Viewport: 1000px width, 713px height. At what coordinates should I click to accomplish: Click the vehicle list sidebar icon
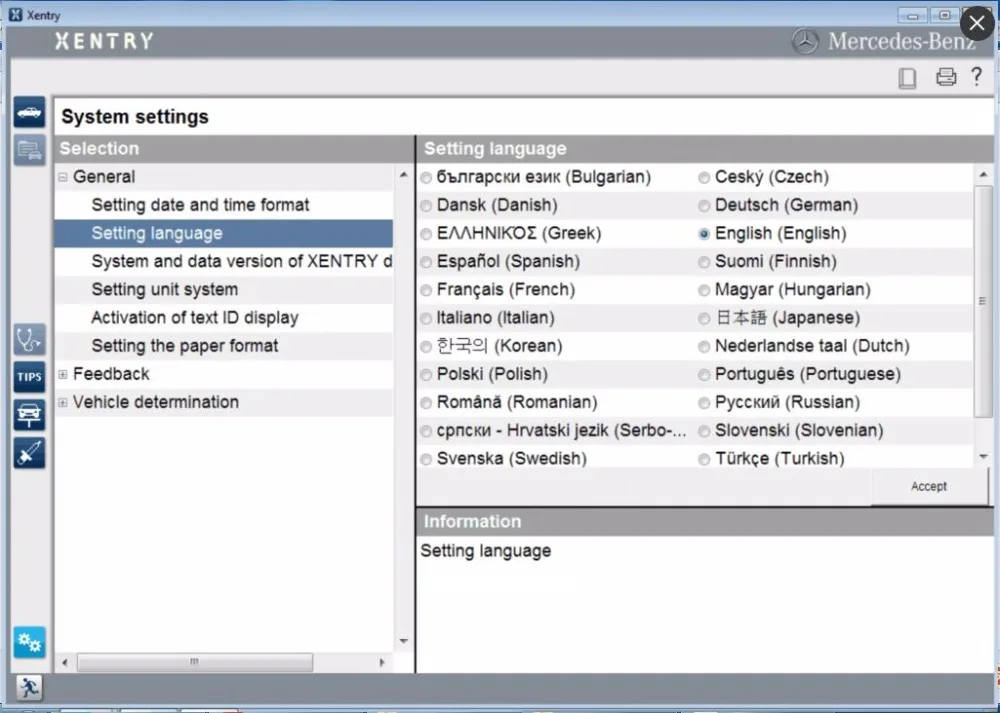(29, 151)
